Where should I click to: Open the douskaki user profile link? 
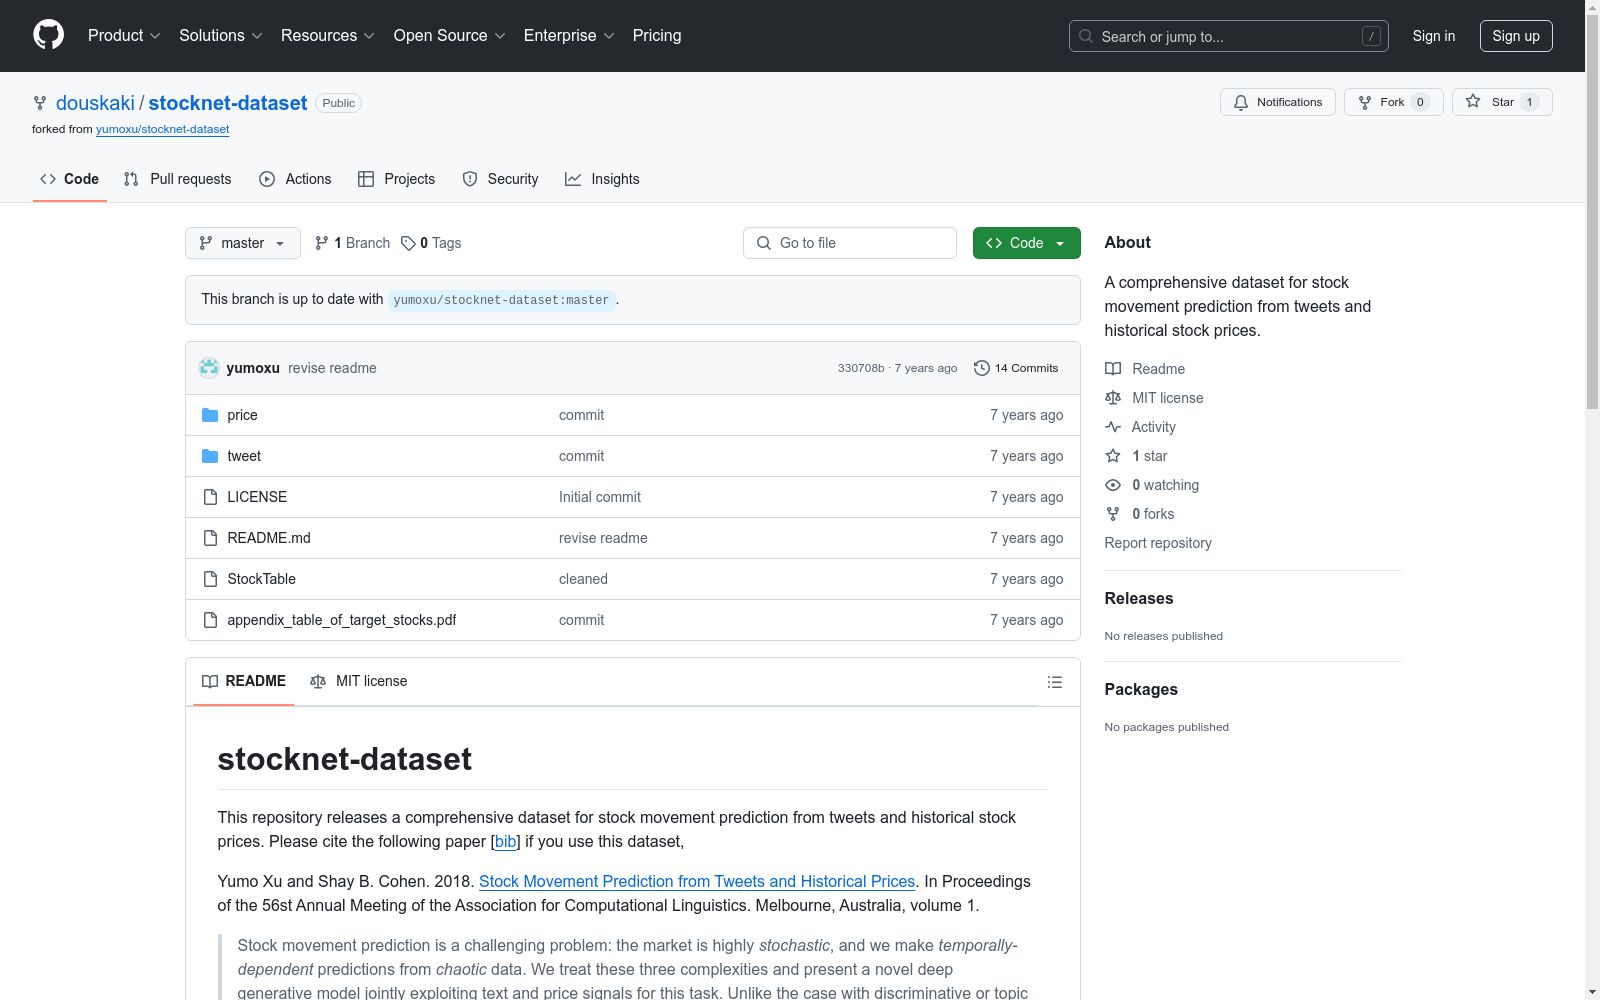click(x=95, y=103)
